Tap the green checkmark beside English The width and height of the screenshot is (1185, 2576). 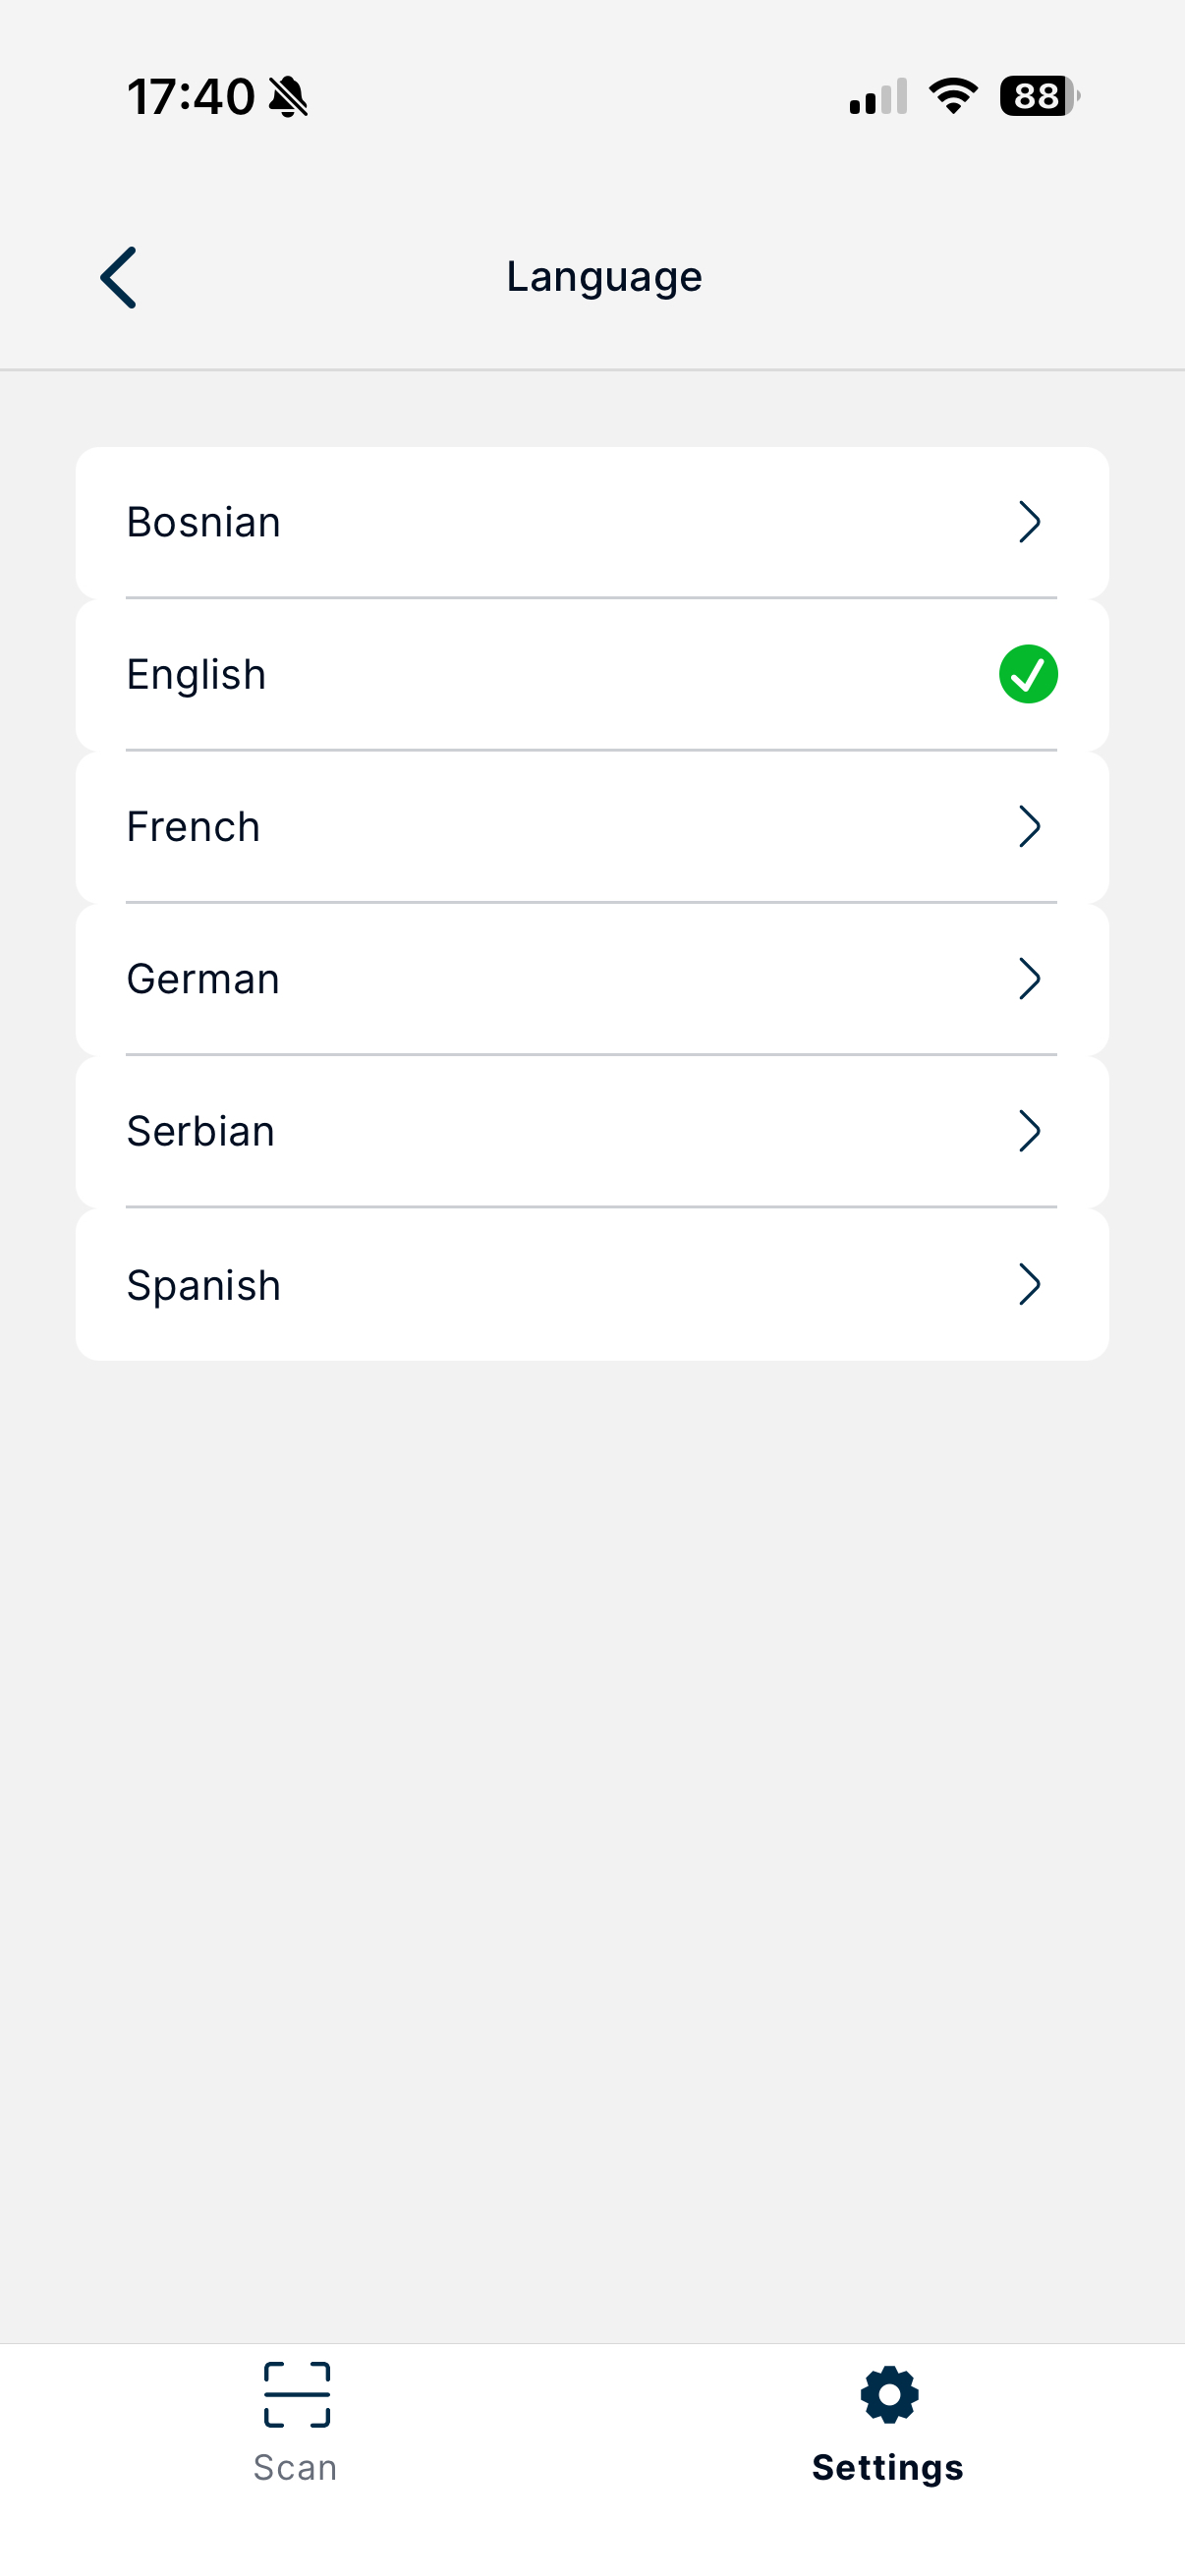click(1028, 674)
